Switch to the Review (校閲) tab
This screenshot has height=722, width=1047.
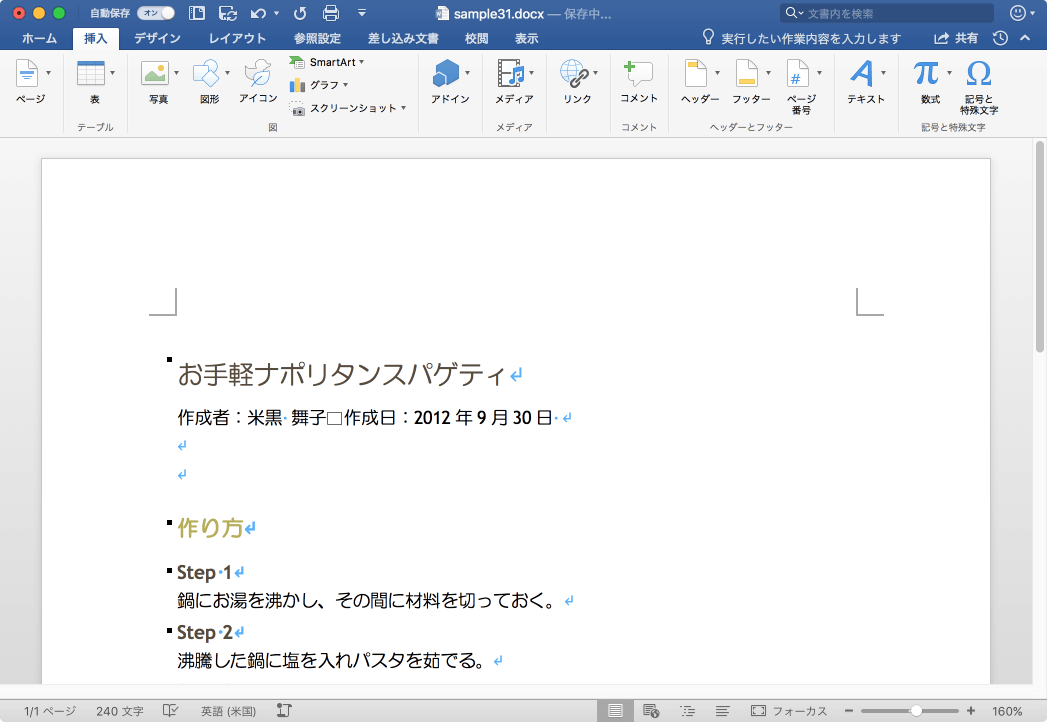click(476, 38)
